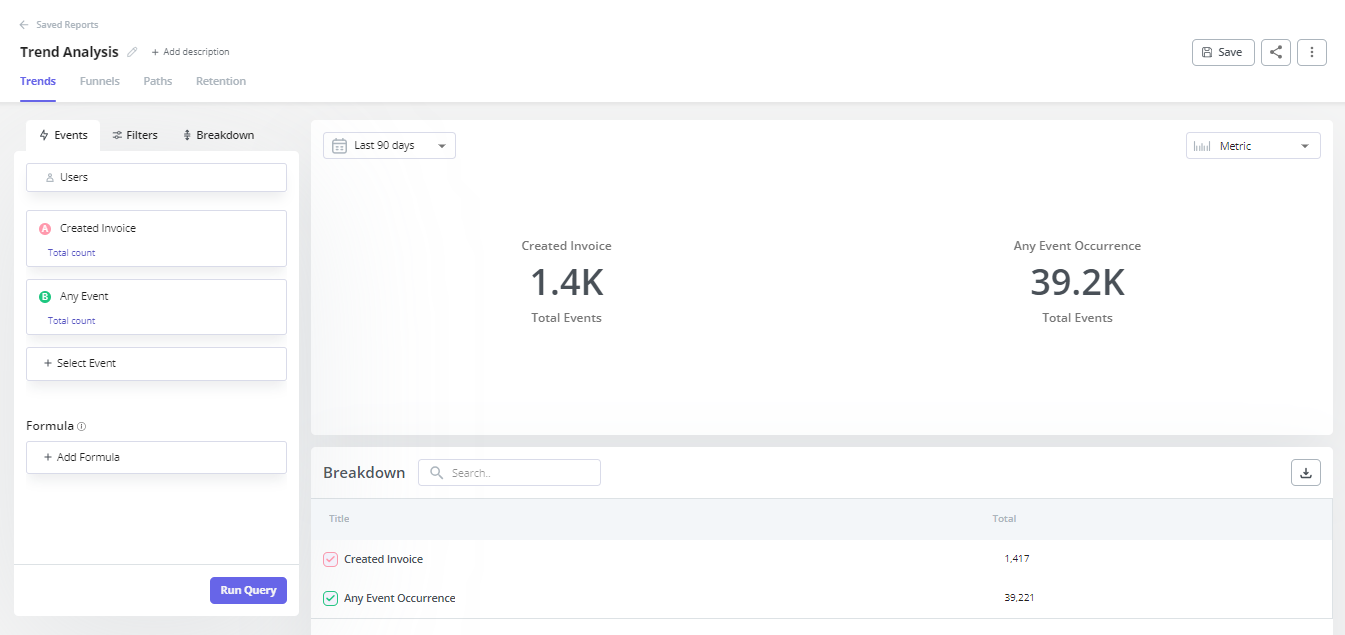Click the pencil icon to rename report
Viewport: 1345px width, 635px height.
[132, 52]
